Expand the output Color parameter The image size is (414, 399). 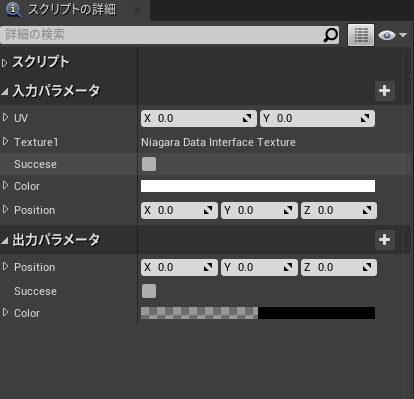(5, 312)
